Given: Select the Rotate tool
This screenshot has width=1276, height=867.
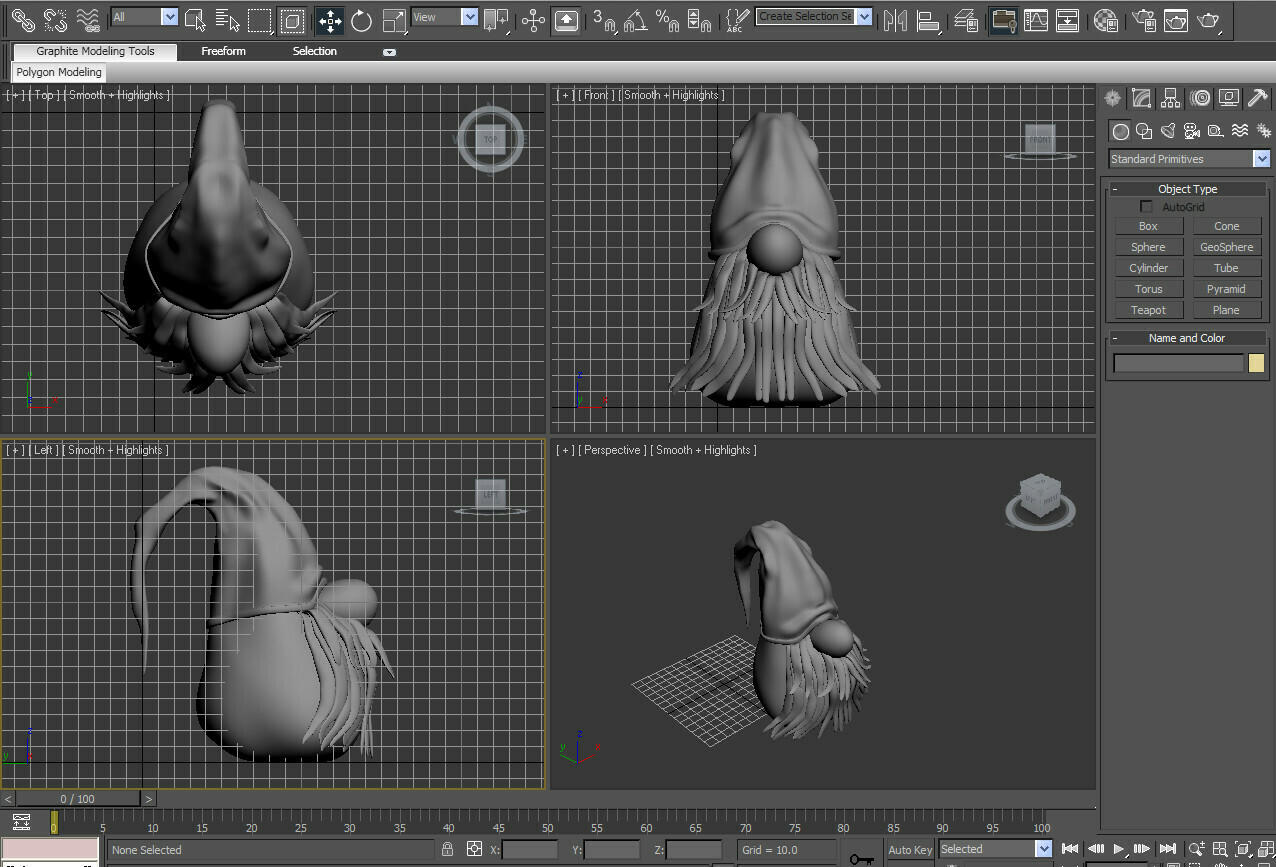Looking at the screenshot, I should click(360, 21).
